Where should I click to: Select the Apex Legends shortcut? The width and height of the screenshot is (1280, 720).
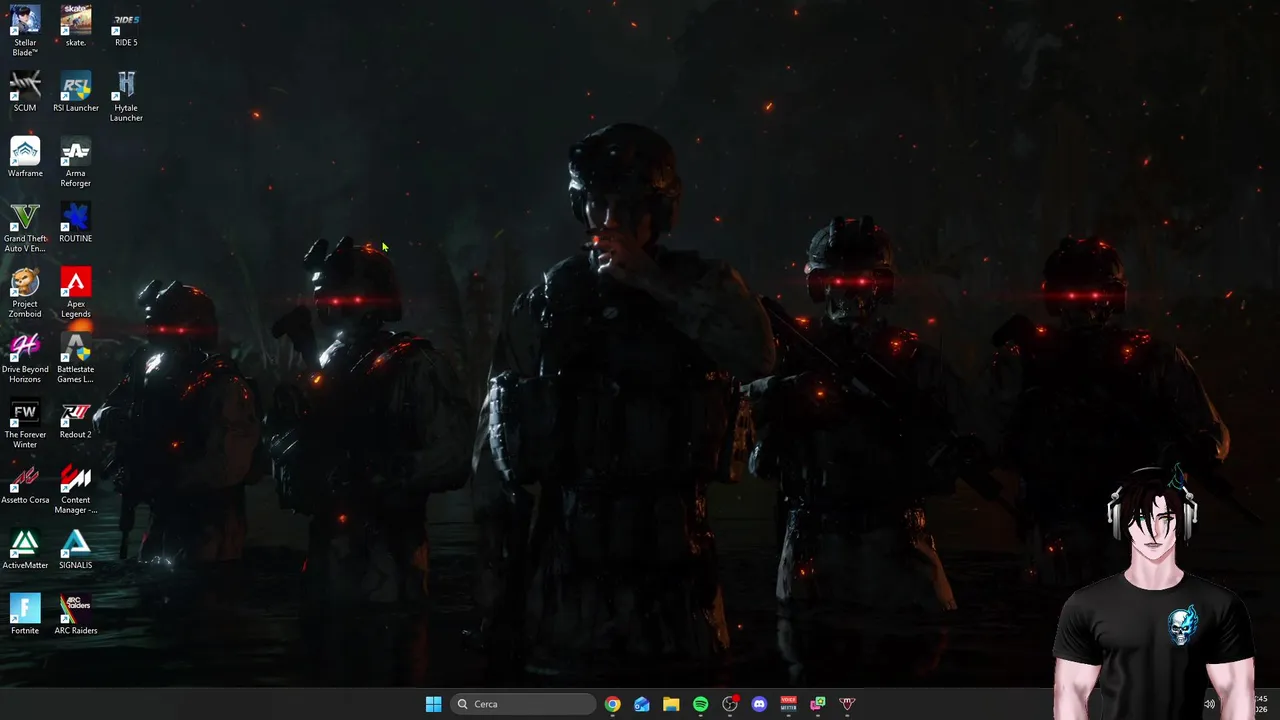click(x=76, y=293)
